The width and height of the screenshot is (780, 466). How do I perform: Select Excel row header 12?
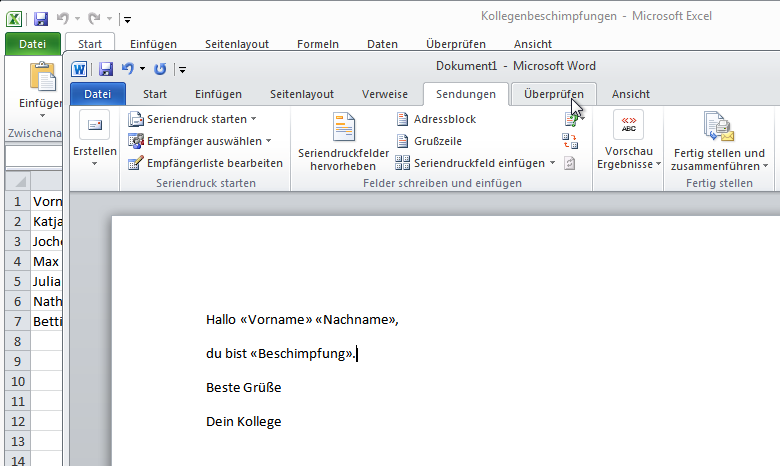tap(17, 421)
